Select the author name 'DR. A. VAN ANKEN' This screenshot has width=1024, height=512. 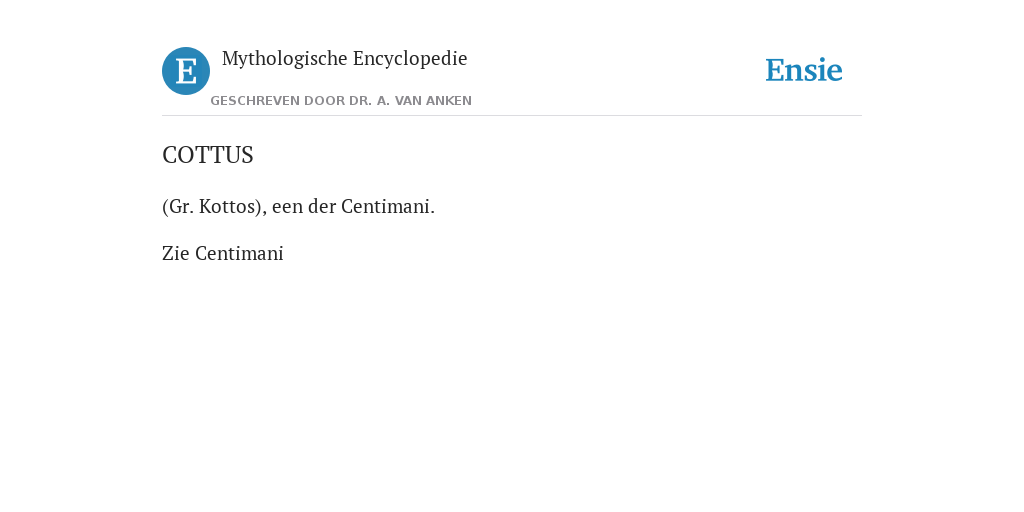click(410, 101)
